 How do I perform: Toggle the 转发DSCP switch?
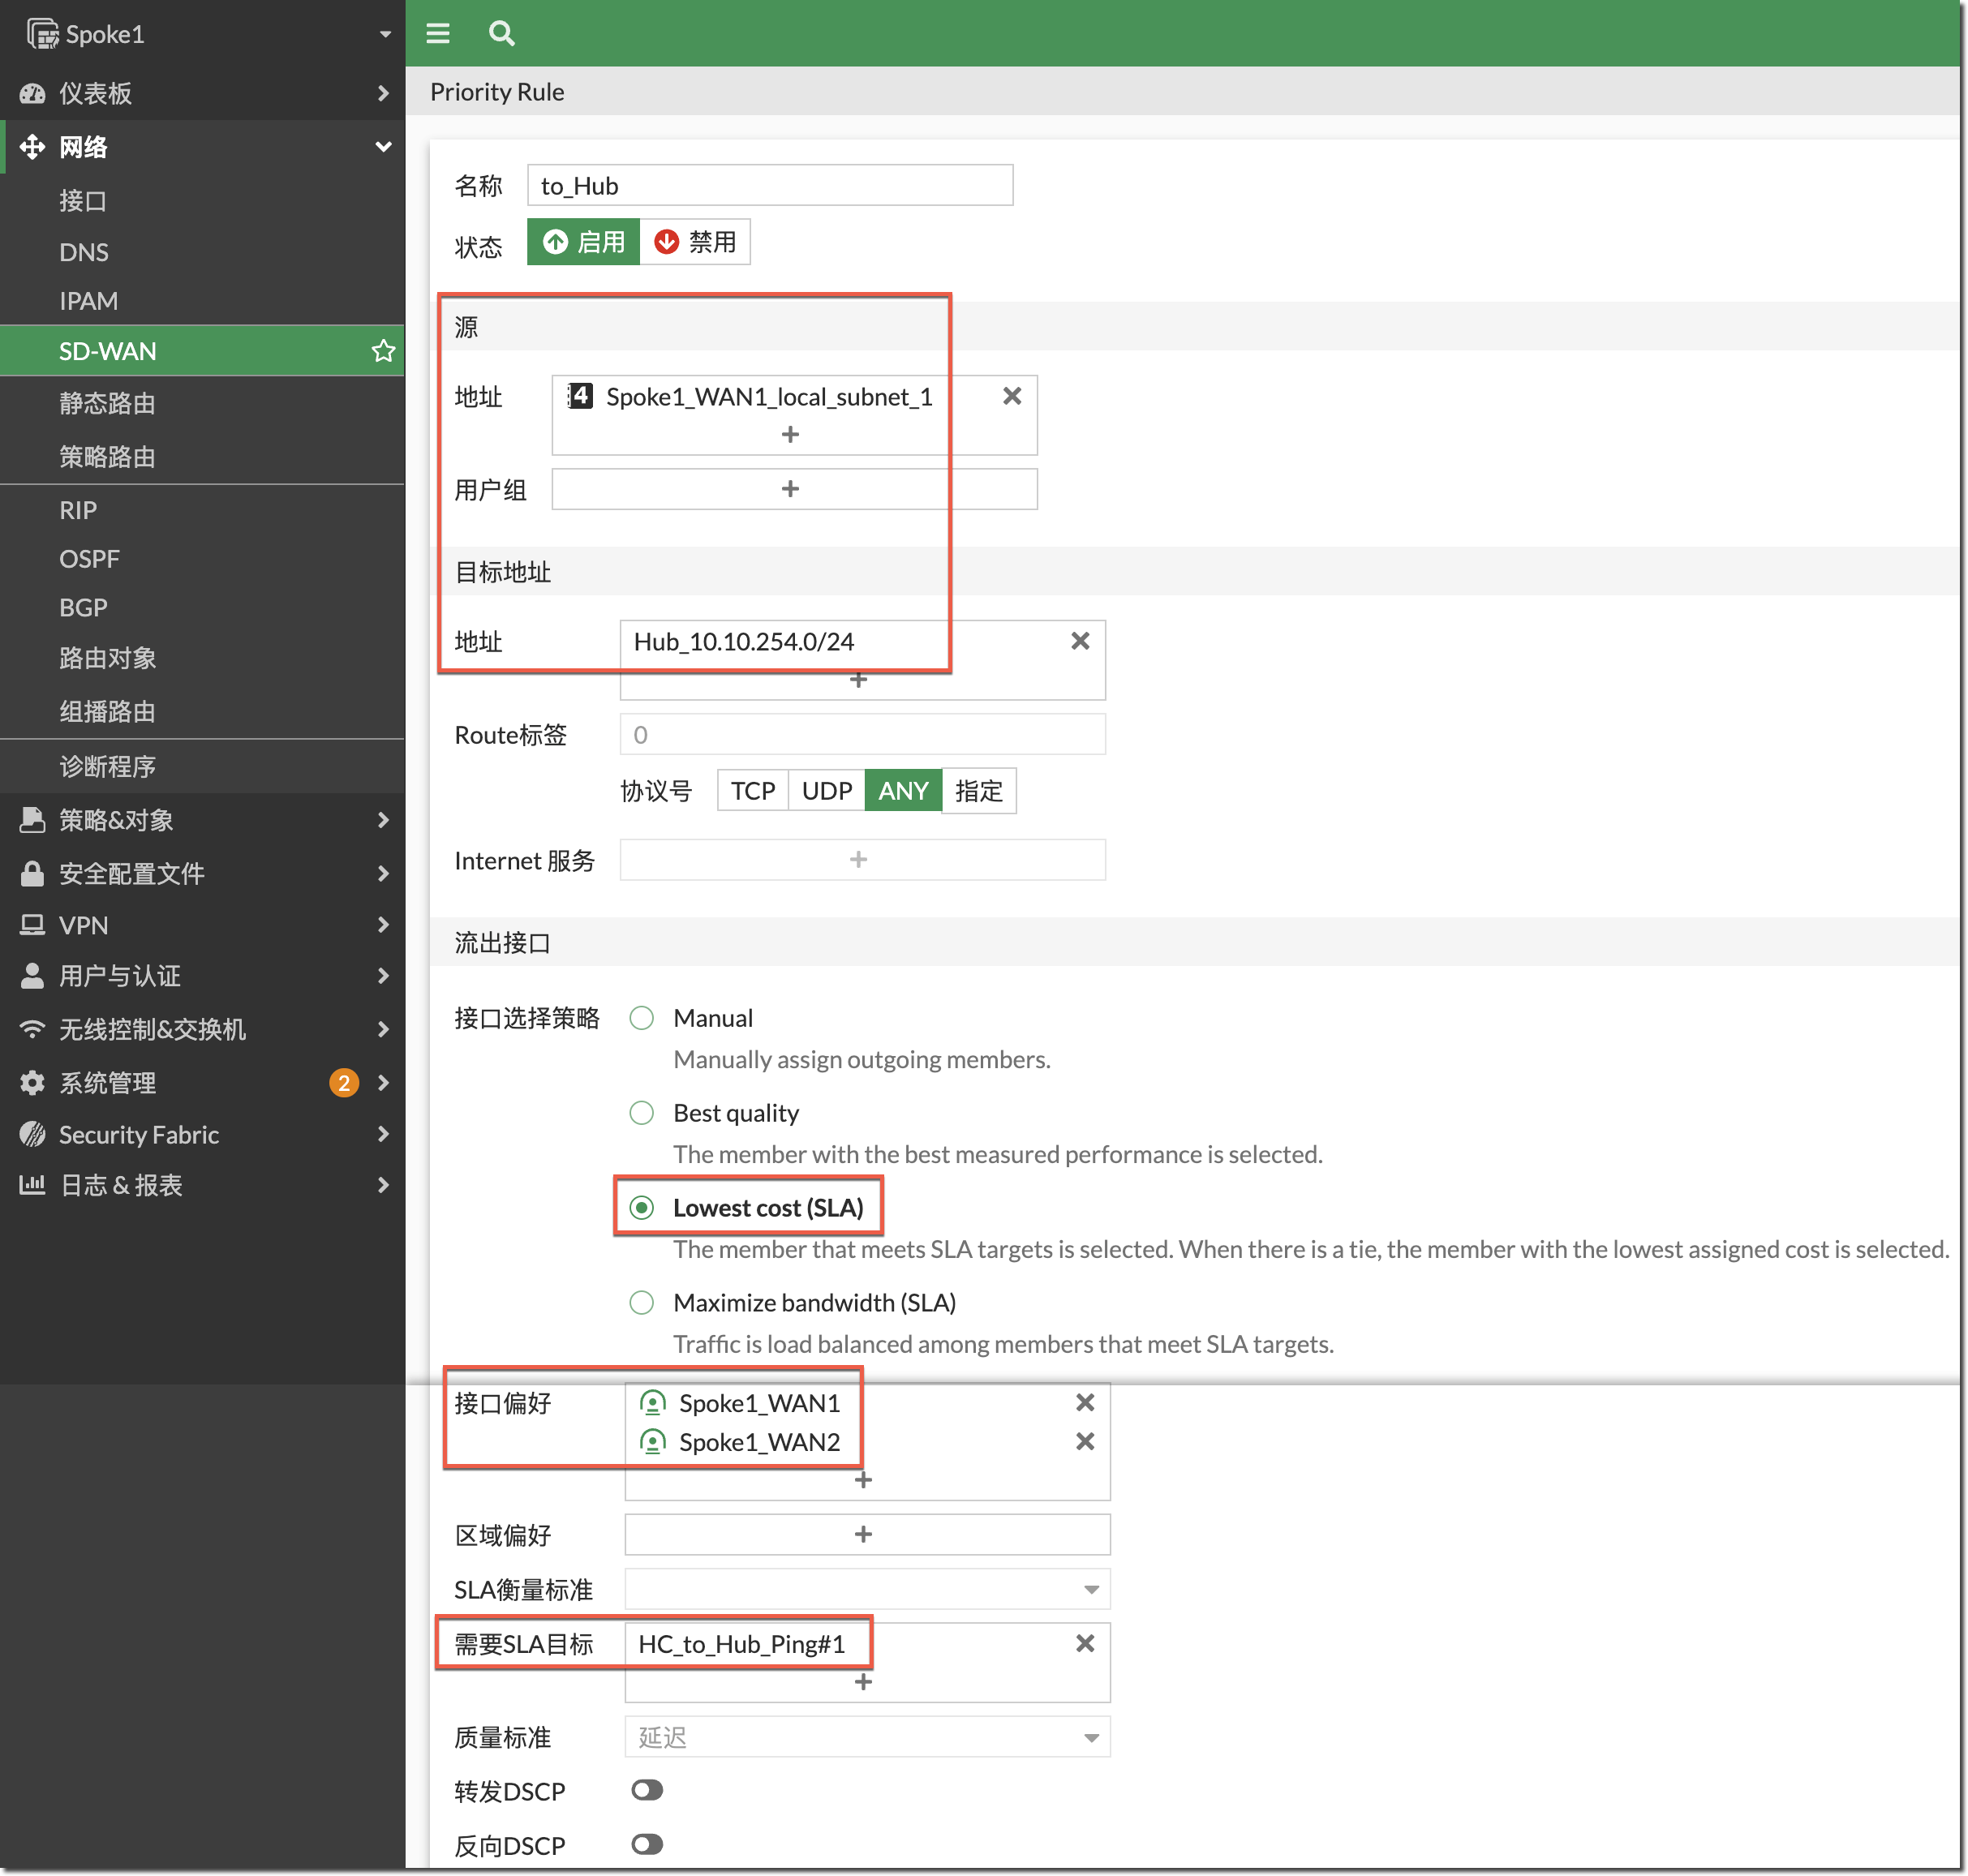[647, 1790]
